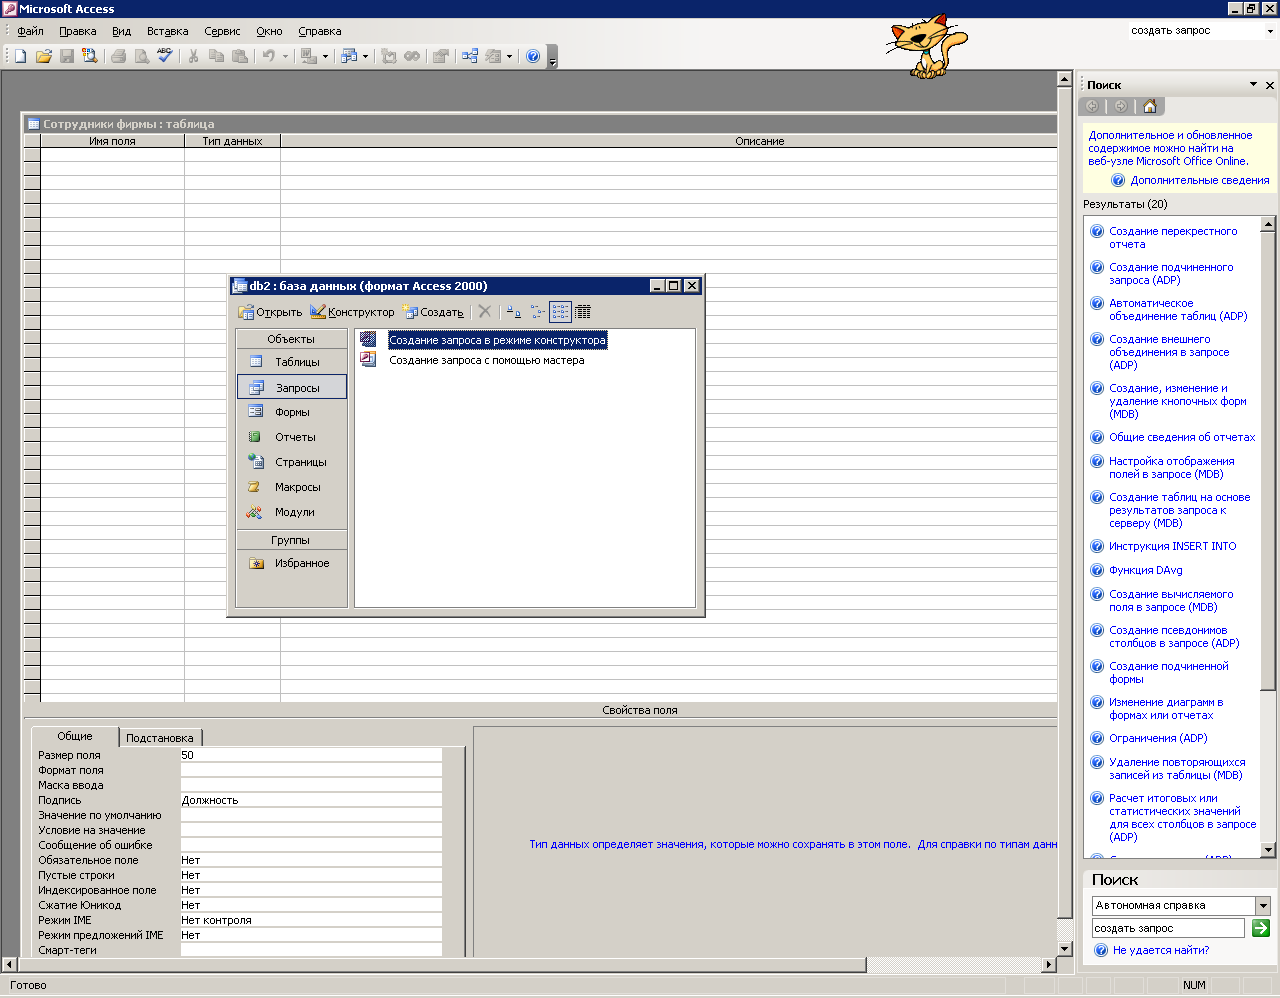Open the Страницы objects category

tap(292, 462)
